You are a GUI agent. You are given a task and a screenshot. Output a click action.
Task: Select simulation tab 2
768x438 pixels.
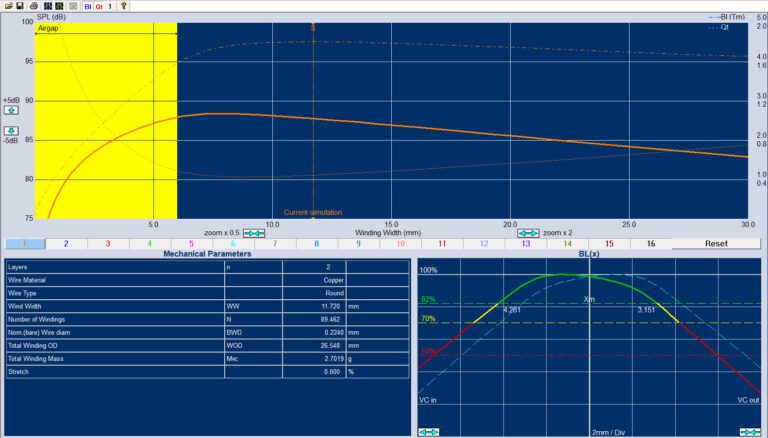click(x=64, y=243)
